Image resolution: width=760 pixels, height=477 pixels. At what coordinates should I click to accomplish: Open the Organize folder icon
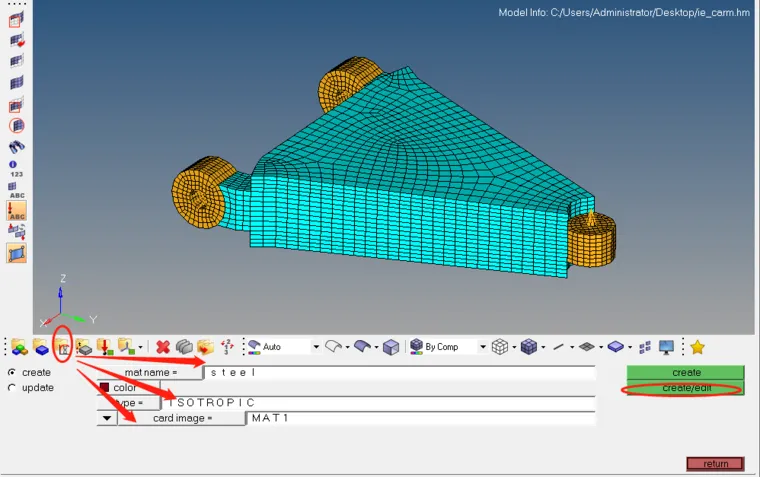pos(206,347)
